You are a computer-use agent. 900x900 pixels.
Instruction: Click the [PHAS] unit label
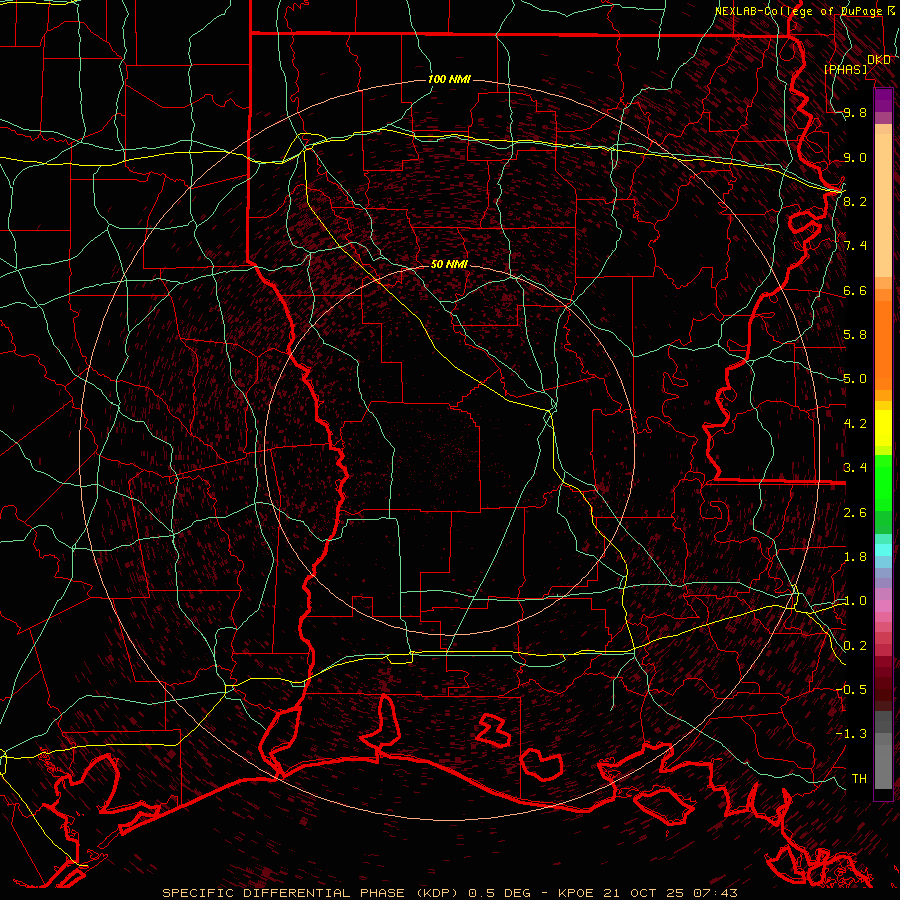point(846,69)
